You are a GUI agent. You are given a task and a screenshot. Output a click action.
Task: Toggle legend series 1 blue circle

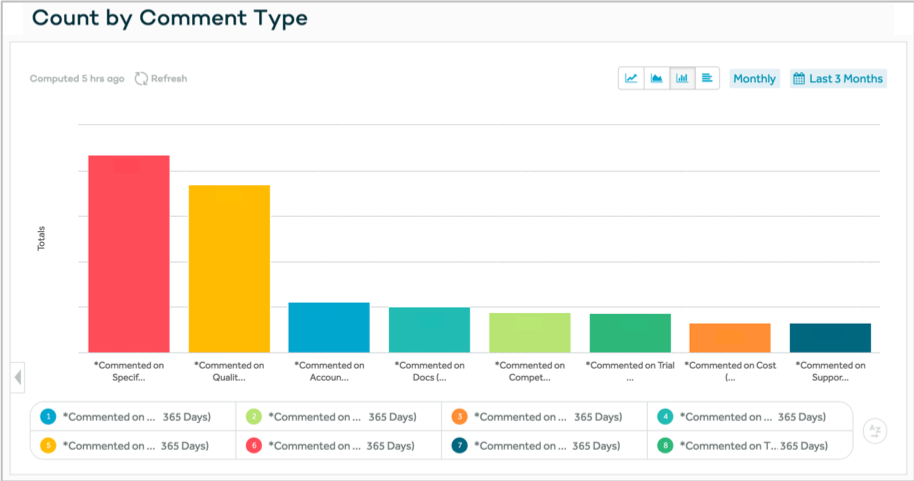click(x=48, y=417)
